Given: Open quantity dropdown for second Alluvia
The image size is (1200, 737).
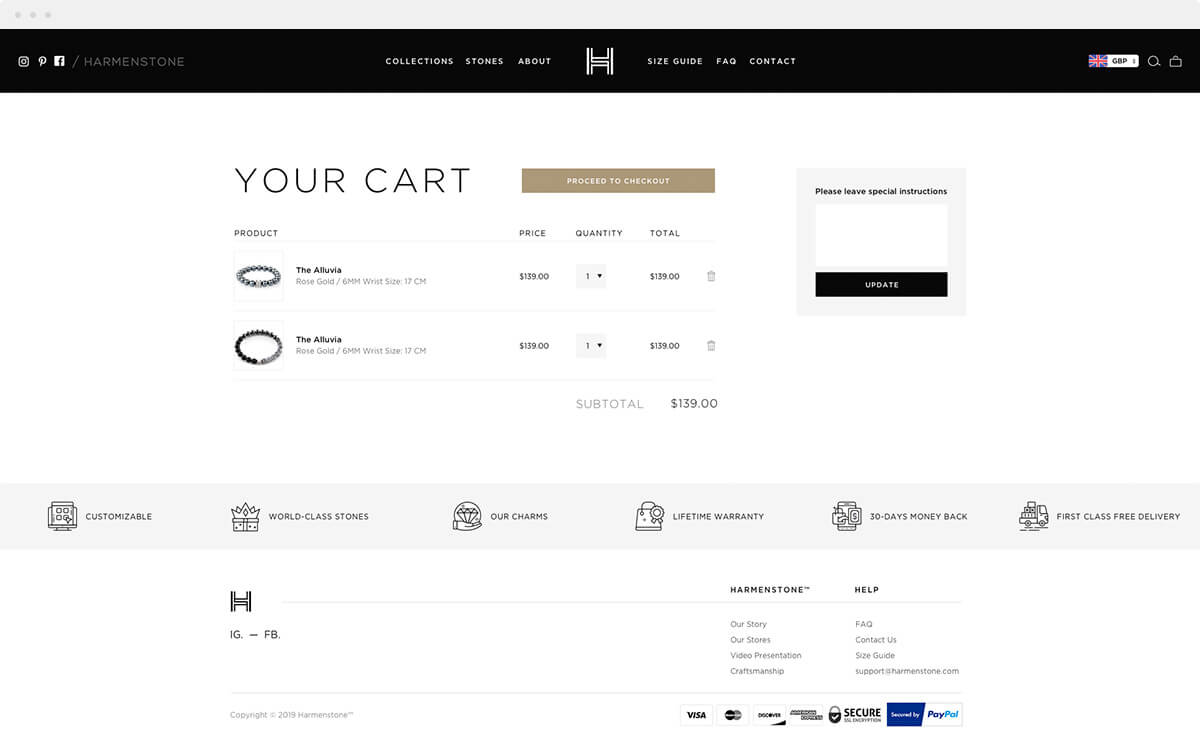Looking at the screenshot, I should pyautogui.click(x=591, y=346).
